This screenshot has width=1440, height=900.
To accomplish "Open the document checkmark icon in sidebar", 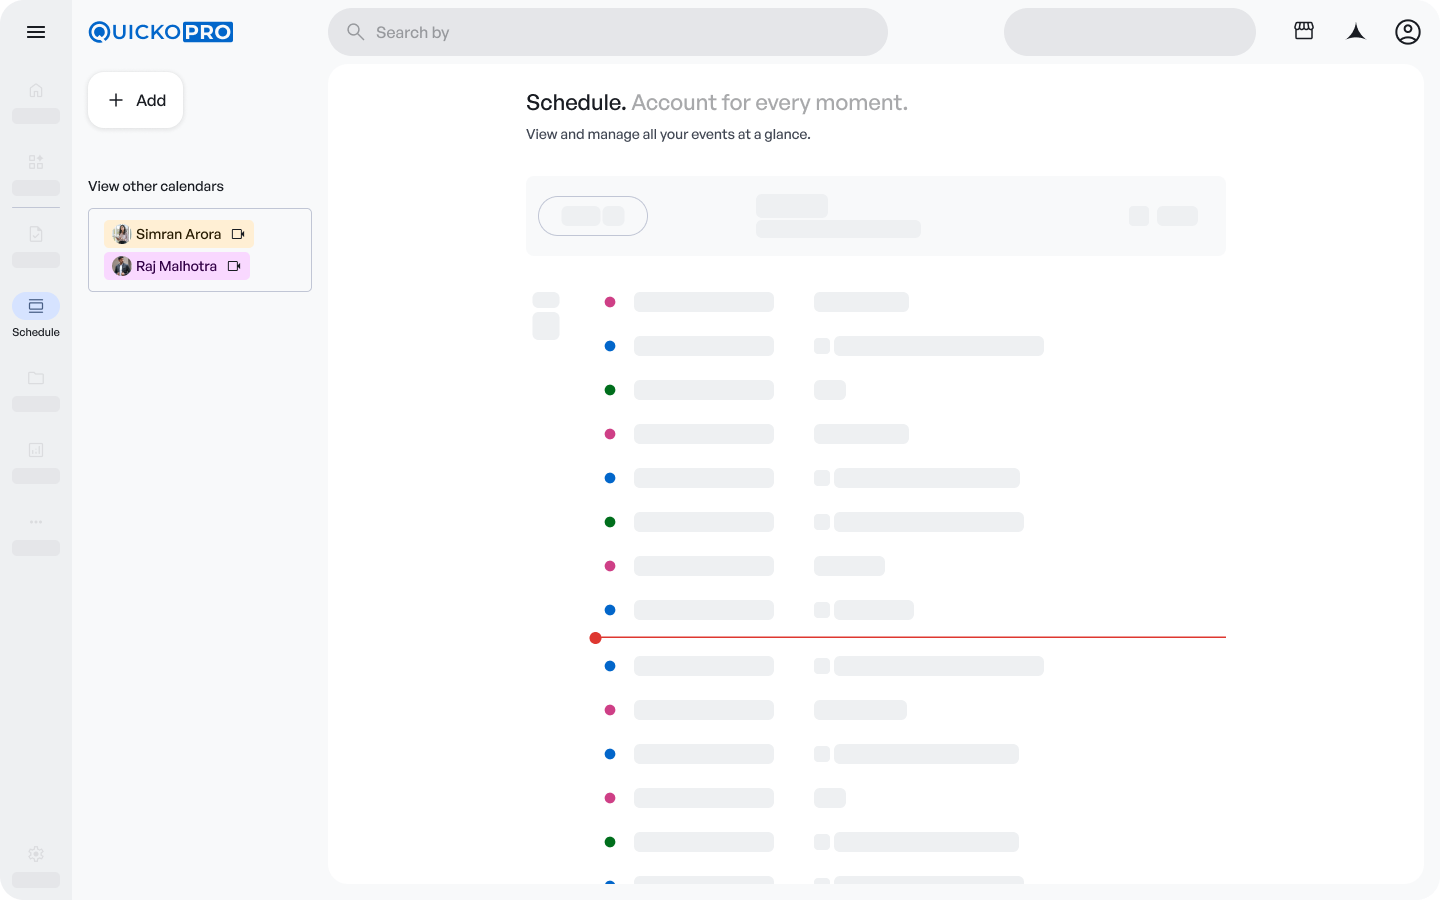I will coord(36,234).
